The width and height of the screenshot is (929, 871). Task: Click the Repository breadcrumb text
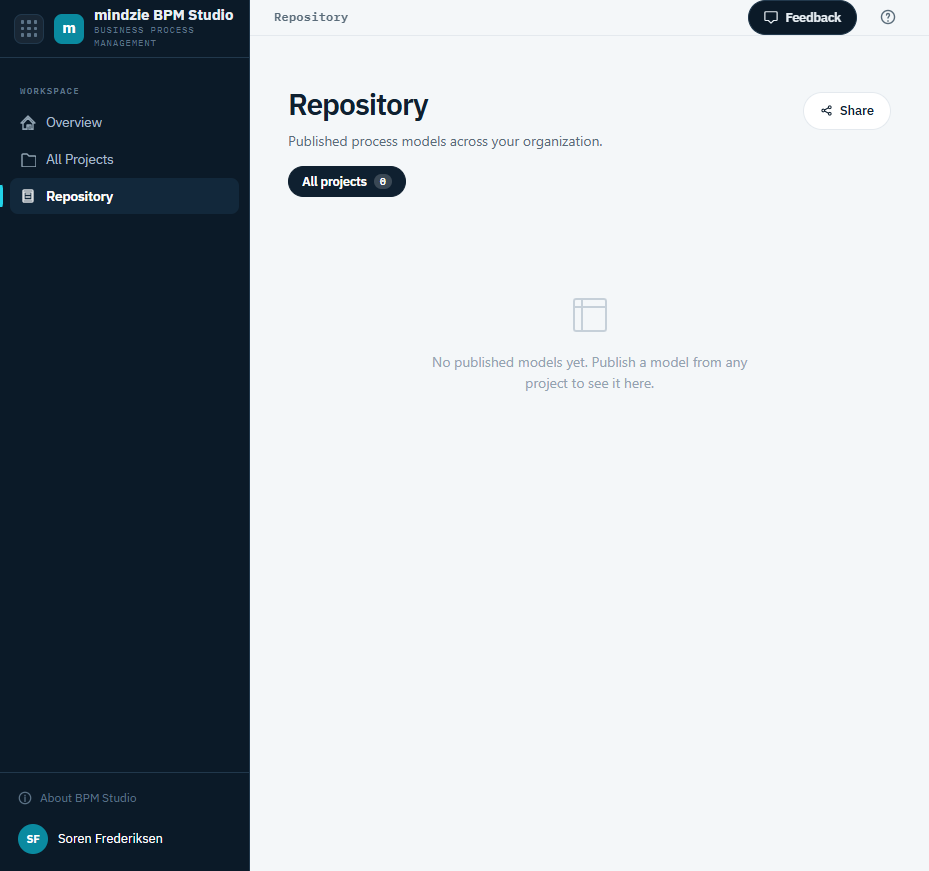(311, 17)
